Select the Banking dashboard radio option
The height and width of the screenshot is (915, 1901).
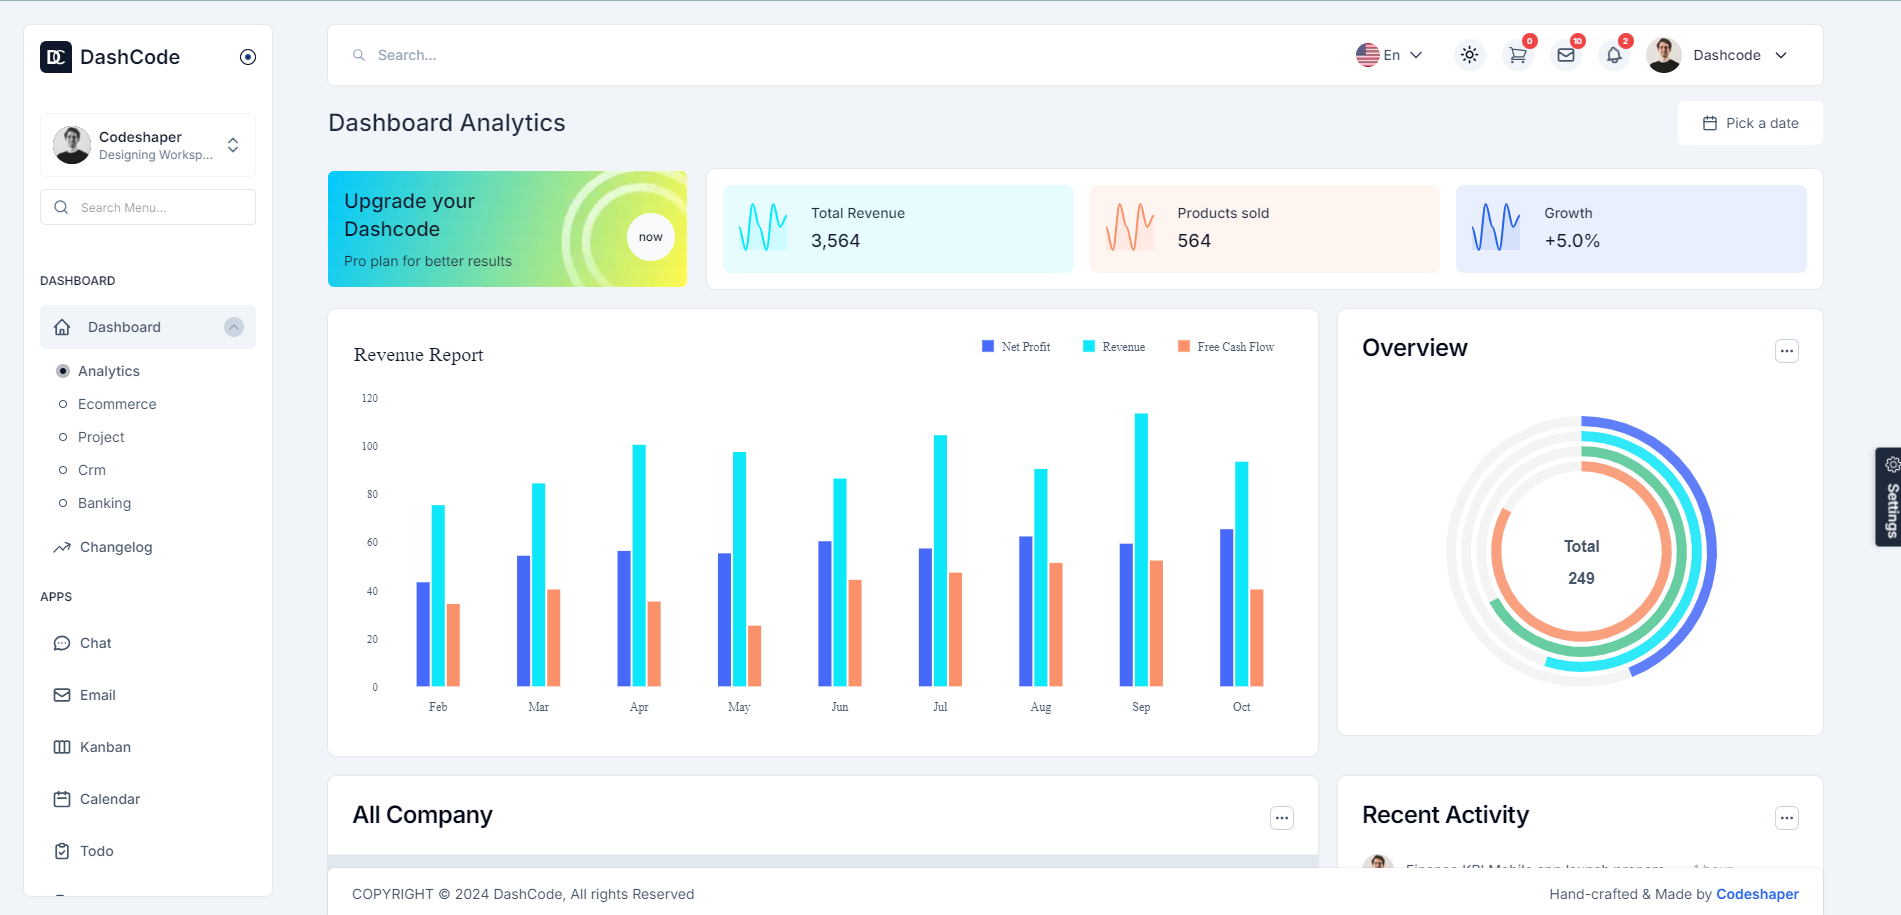64,503
